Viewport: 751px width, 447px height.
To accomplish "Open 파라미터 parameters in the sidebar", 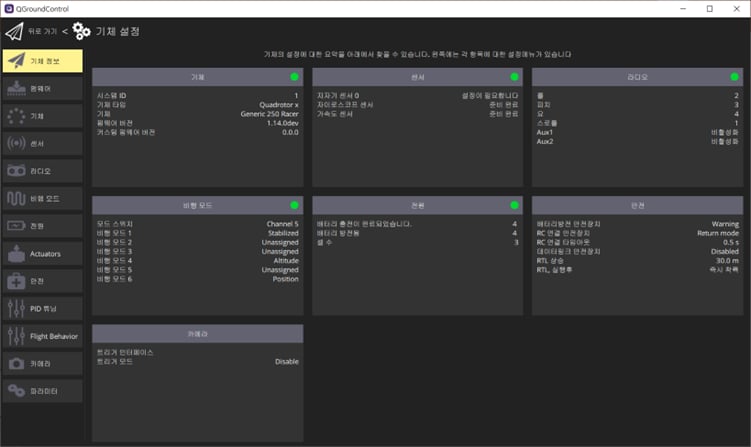I will [41, 391].
